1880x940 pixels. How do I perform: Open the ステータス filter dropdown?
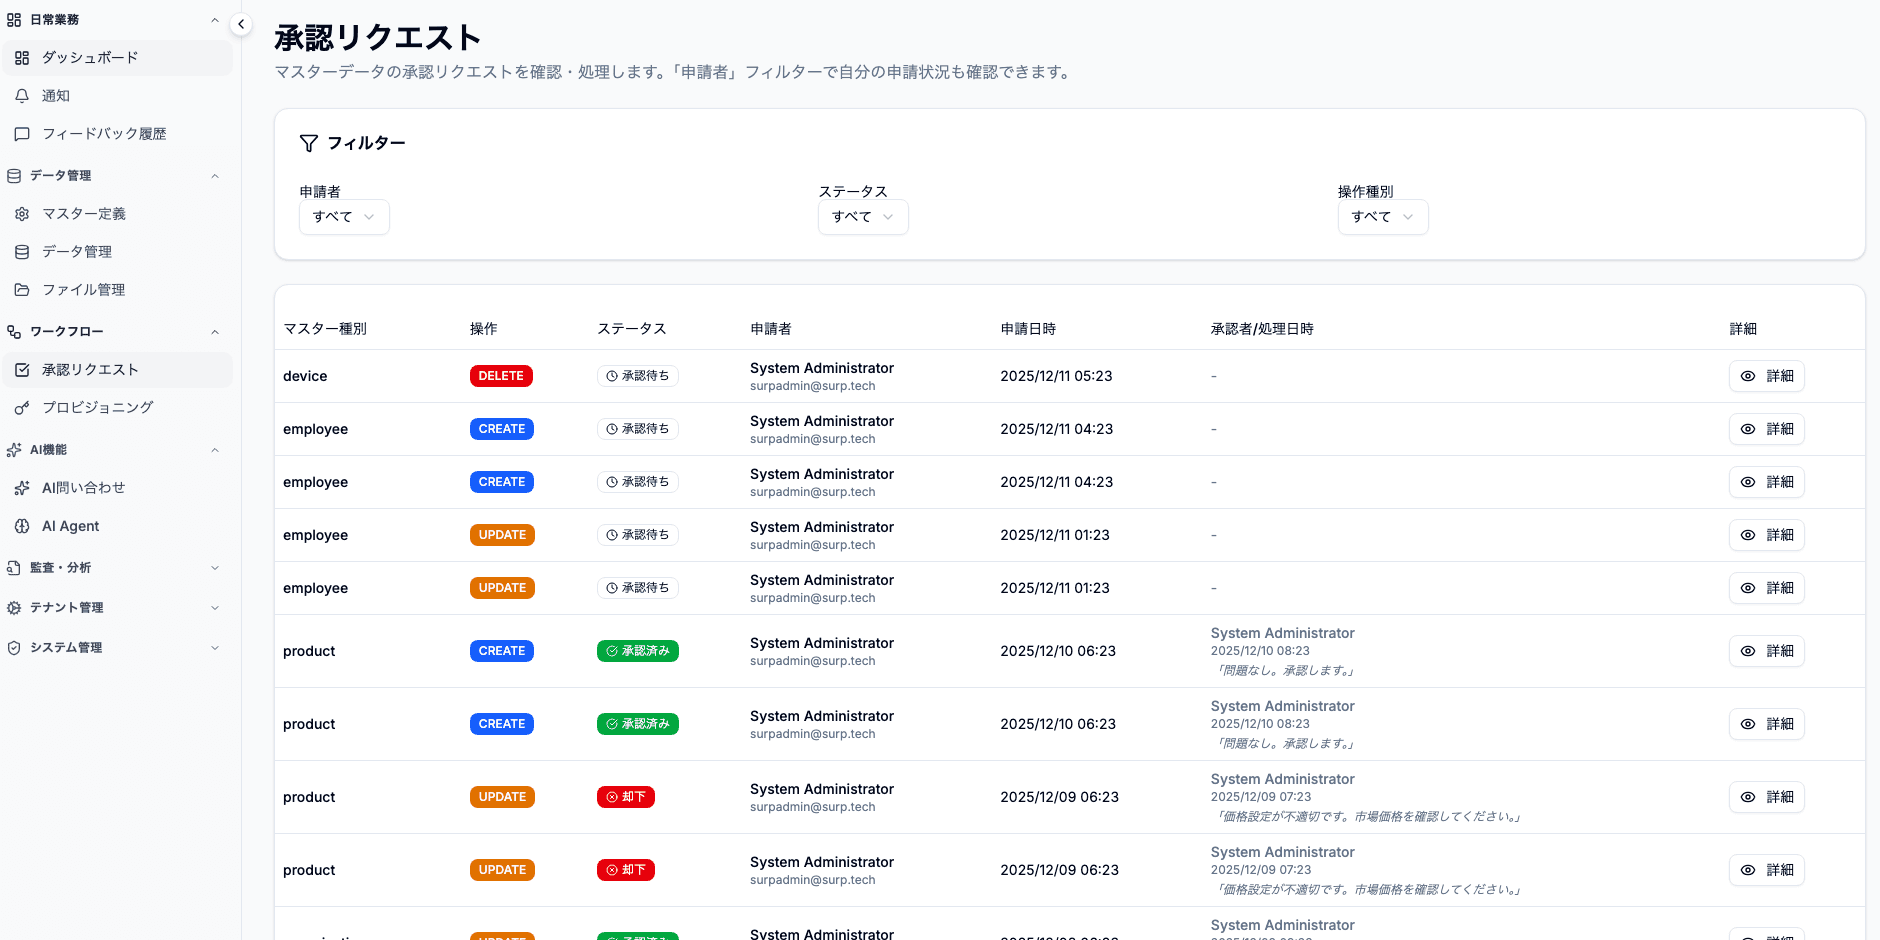point(863,217)
